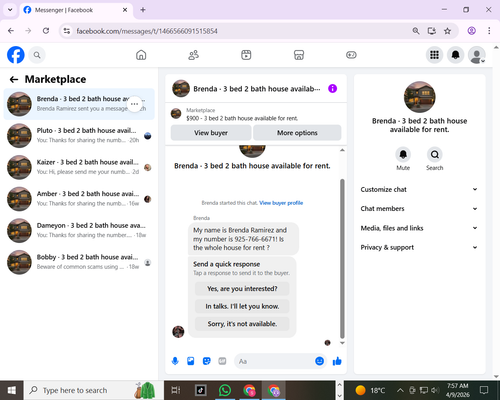This screenshot has width=500, height=400.
Task: Click the View buyer button
Action: click(211, 133)
